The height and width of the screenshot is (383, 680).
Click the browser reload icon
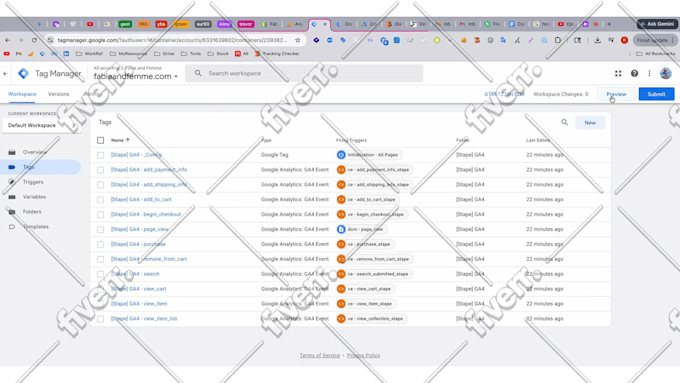[x=34, y=40]
